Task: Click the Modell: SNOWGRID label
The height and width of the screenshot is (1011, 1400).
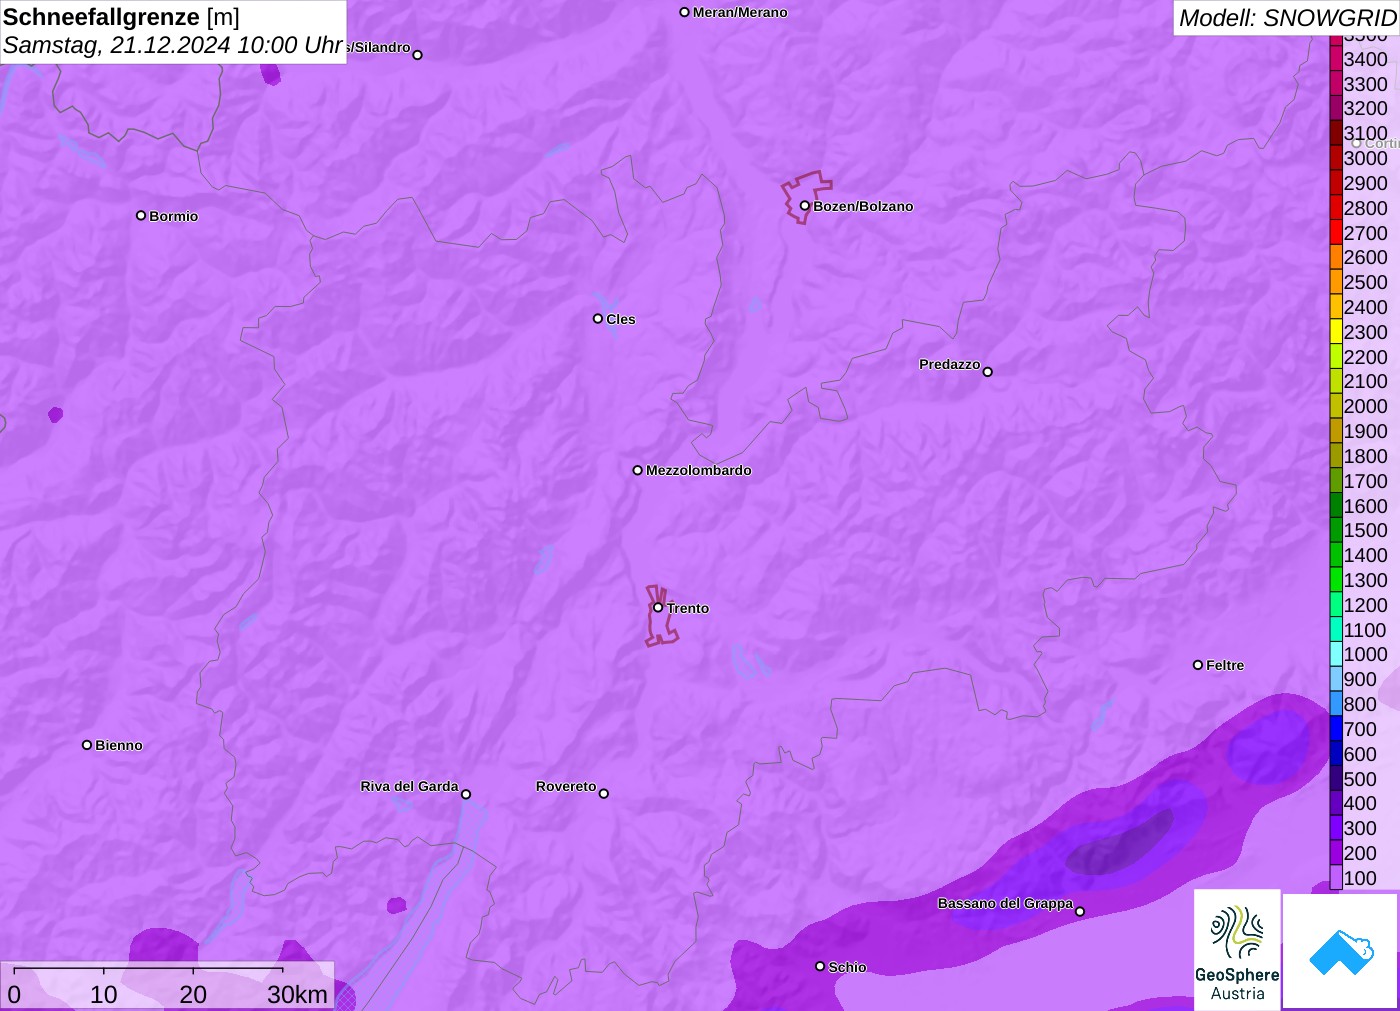Action: click(1287, 18)
